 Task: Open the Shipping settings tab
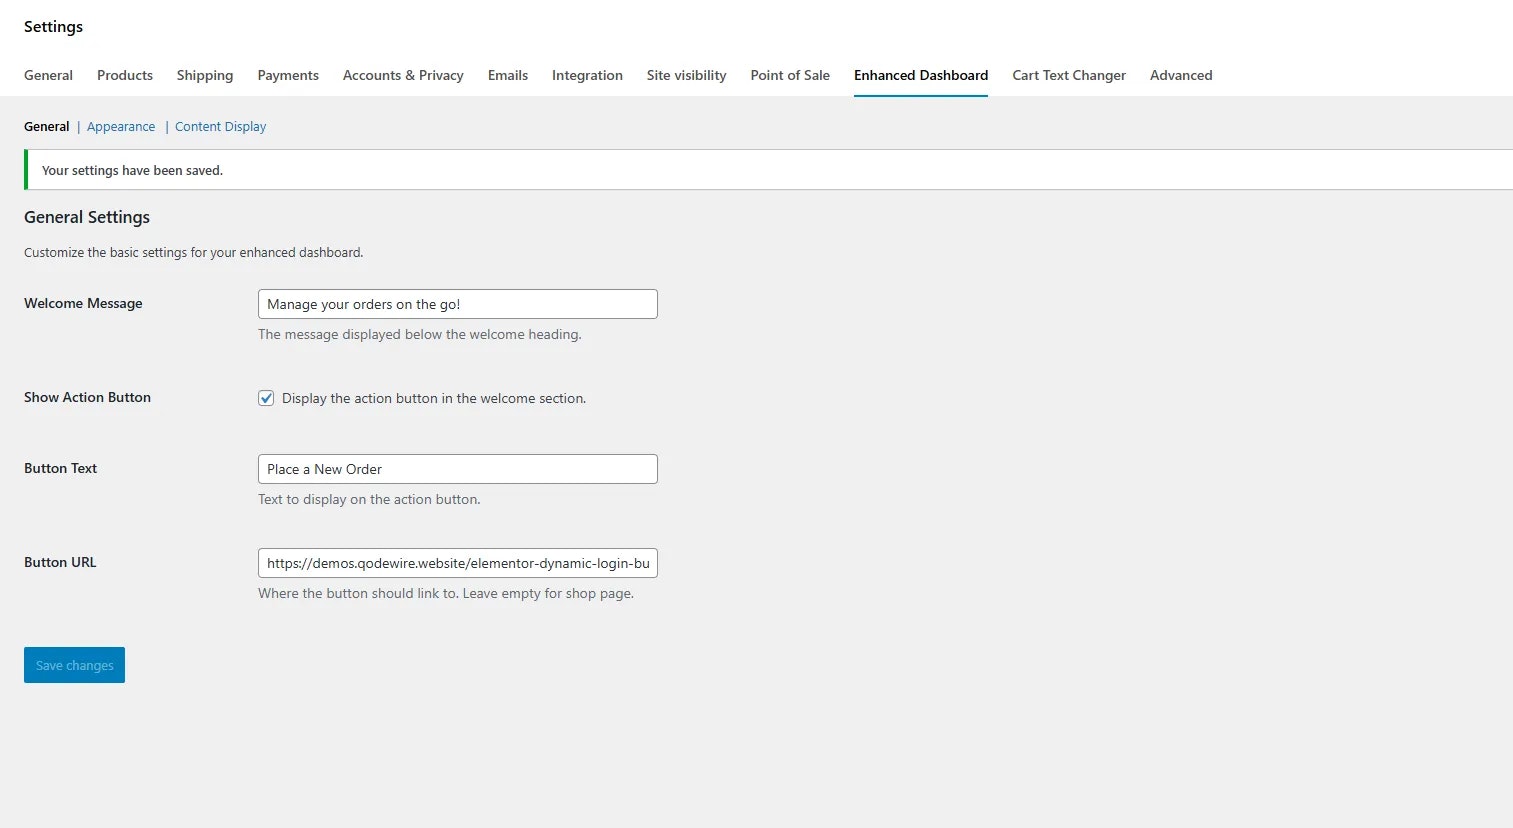(204, 75)
